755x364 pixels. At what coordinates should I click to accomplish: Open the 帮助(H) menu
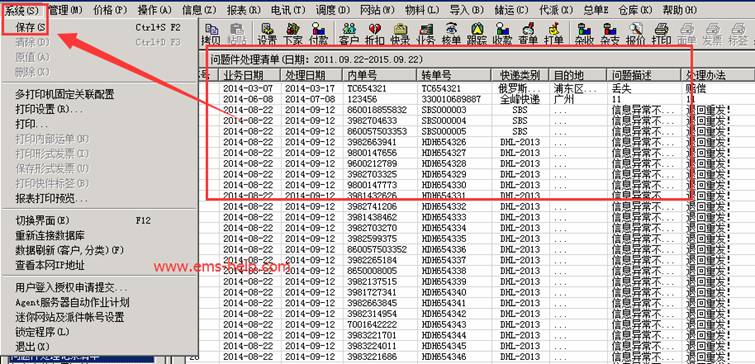[x=679, y=9]
